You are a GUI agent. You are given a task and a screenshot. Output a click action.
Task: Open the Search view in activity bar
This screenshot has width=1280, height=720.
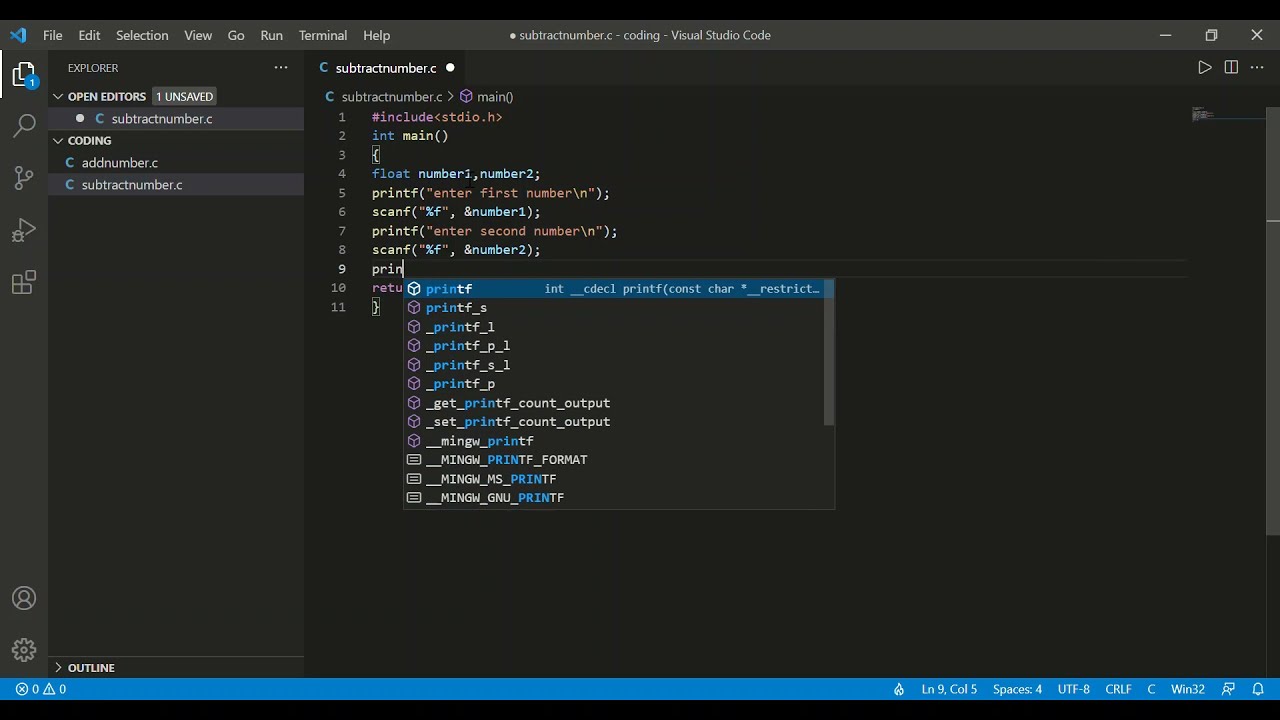[24, 126]
